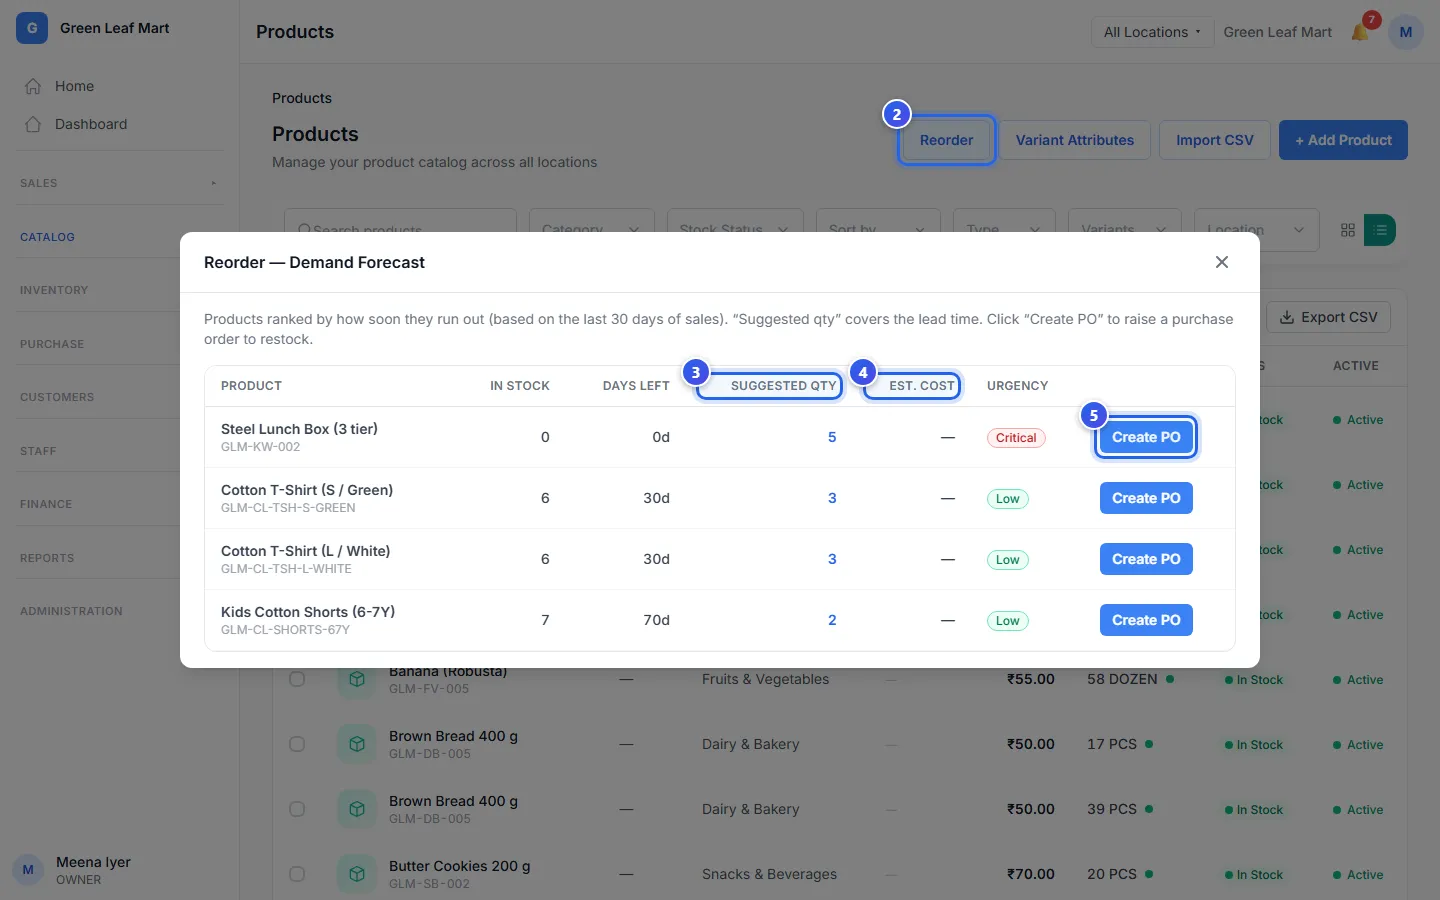This screenshot has height=900, width=1440.
Task: Click the Reorder button
Action: pos(946,140)
